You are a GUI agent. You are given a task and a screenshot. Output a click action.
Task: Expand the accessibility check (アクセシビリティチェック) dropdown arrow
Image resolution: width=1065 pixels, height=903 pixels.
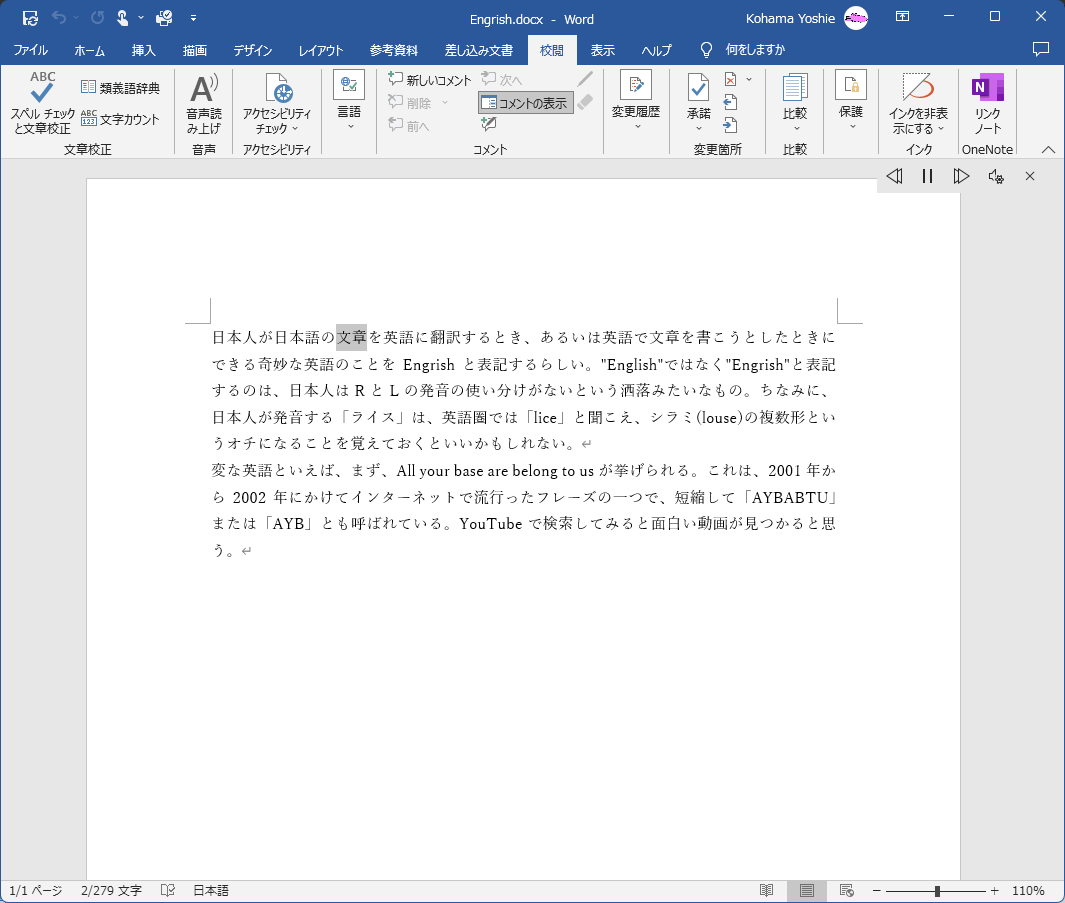(295, 128)
